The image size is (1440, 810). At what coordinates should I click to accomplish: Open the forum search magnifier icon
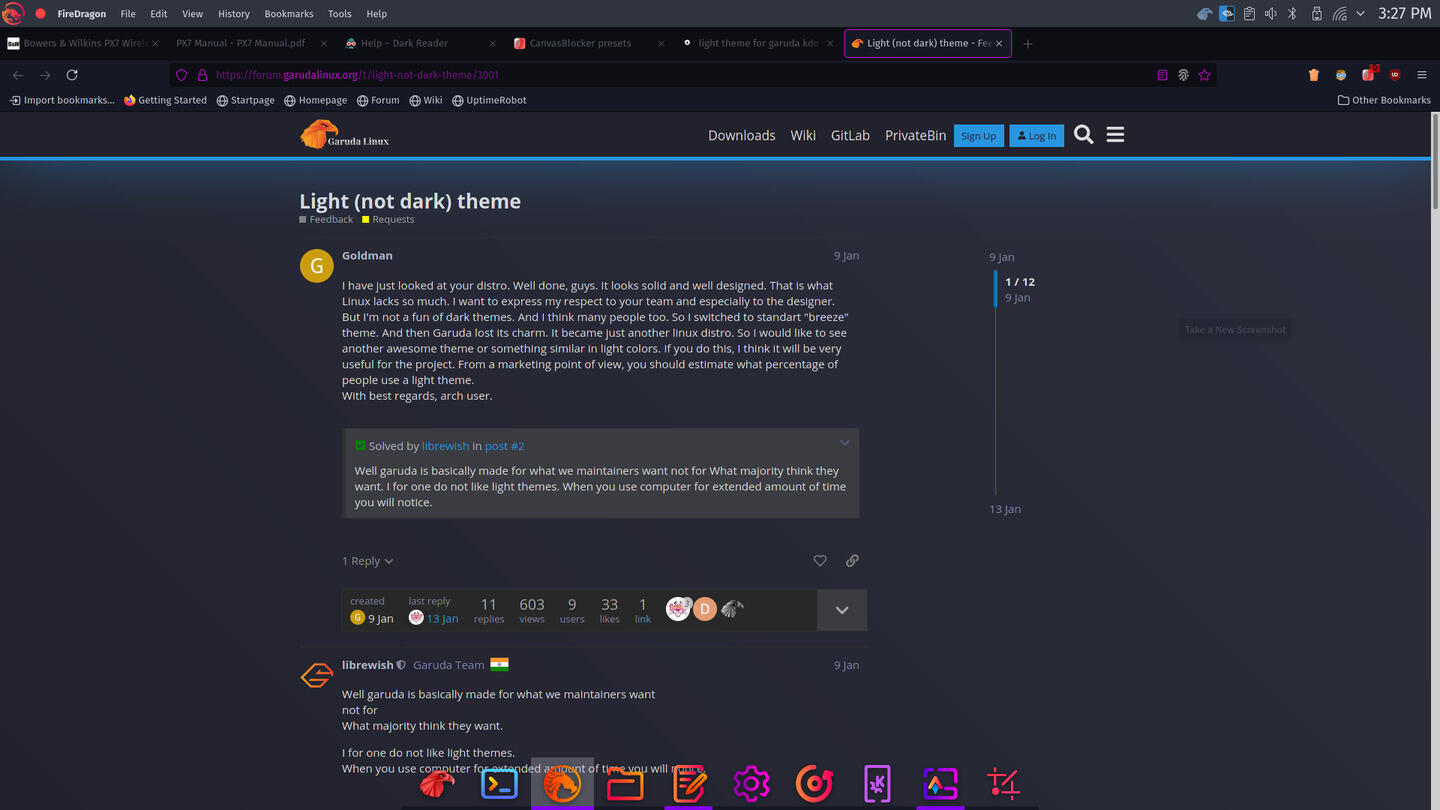[x=1084, y=135]
